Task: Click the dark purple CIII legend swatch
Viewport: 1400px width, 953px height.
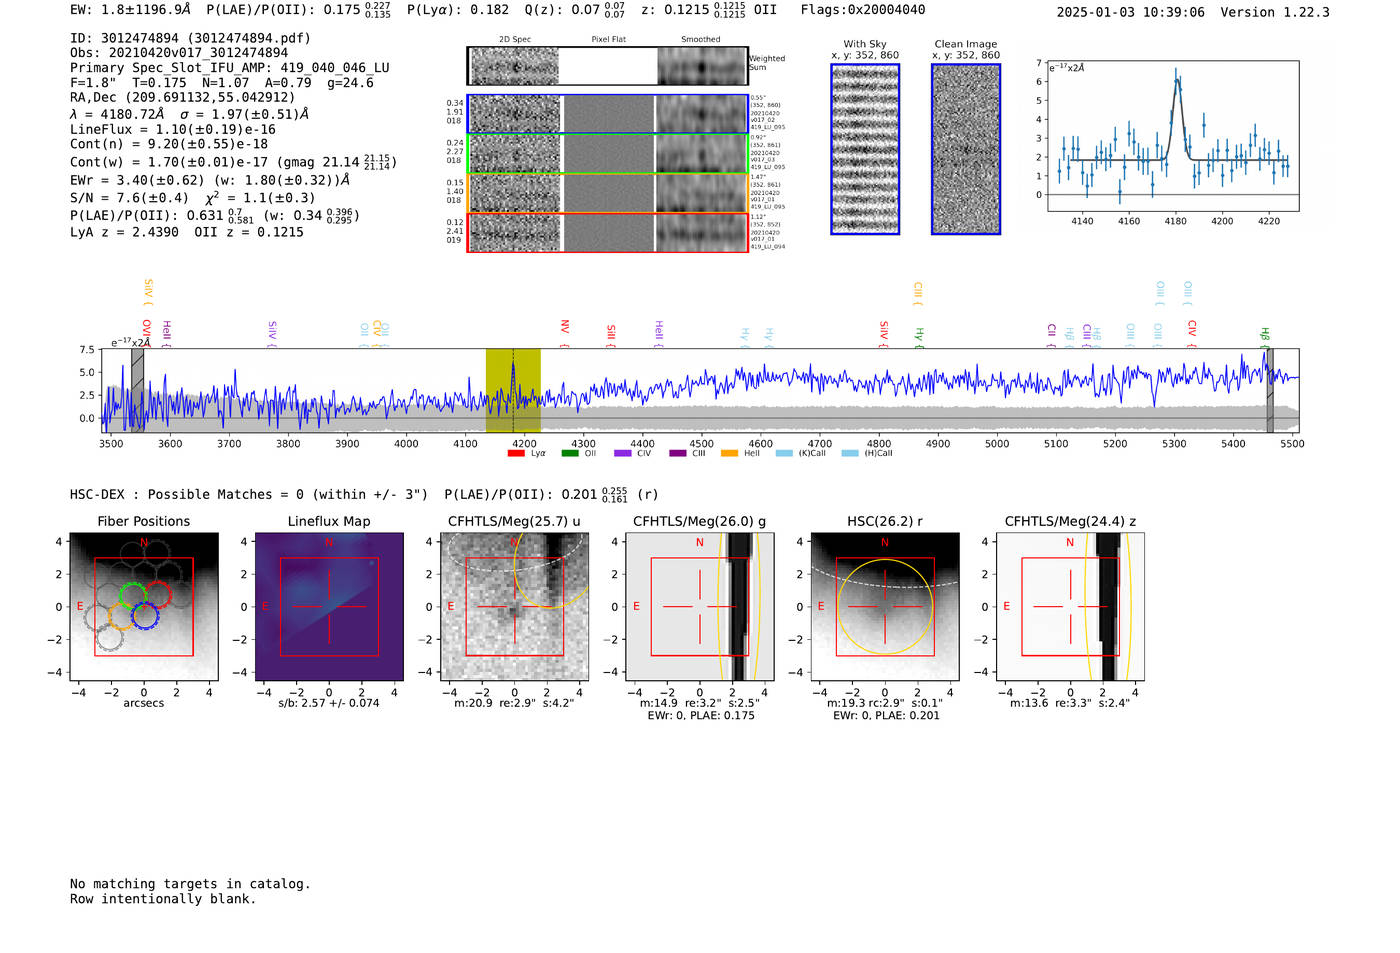Action: (677, 453)
